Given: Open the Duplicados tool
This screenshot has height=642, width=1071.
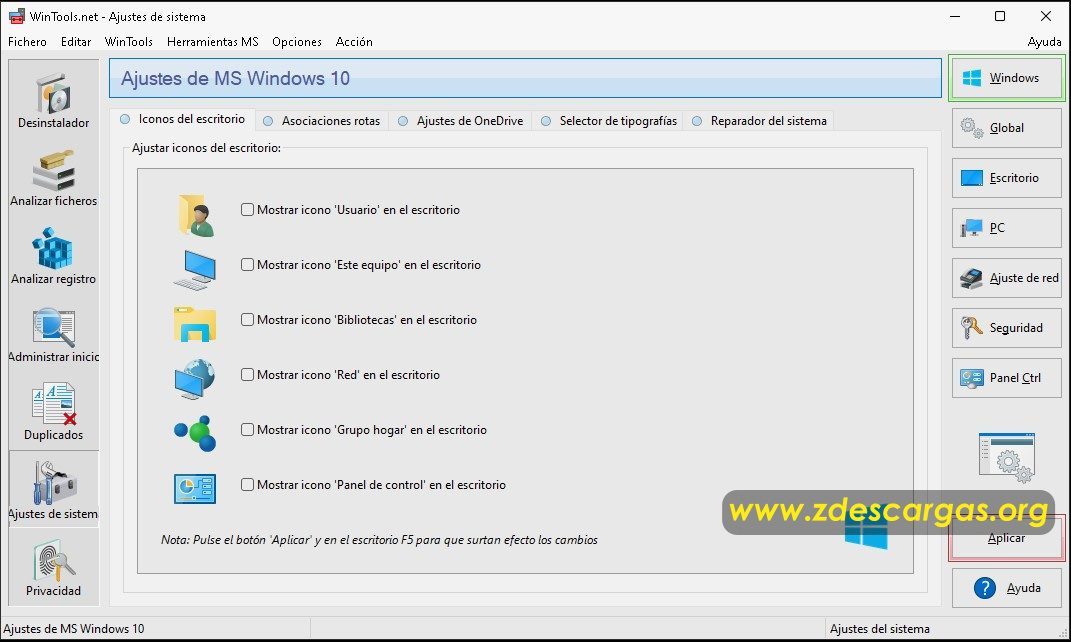Looking at the screenshot, I should point(53,412).
